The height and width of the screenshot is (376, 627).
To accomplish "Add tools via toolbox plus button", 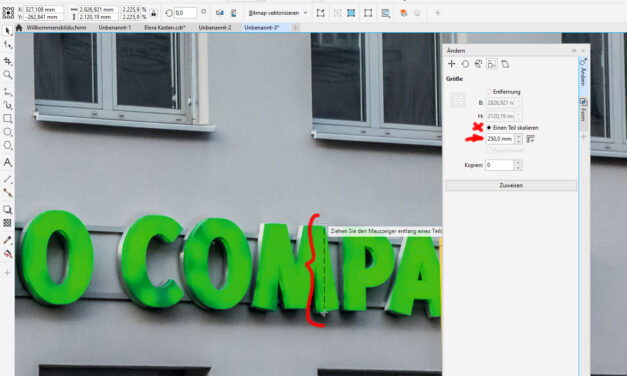I will tap(7, 273).
